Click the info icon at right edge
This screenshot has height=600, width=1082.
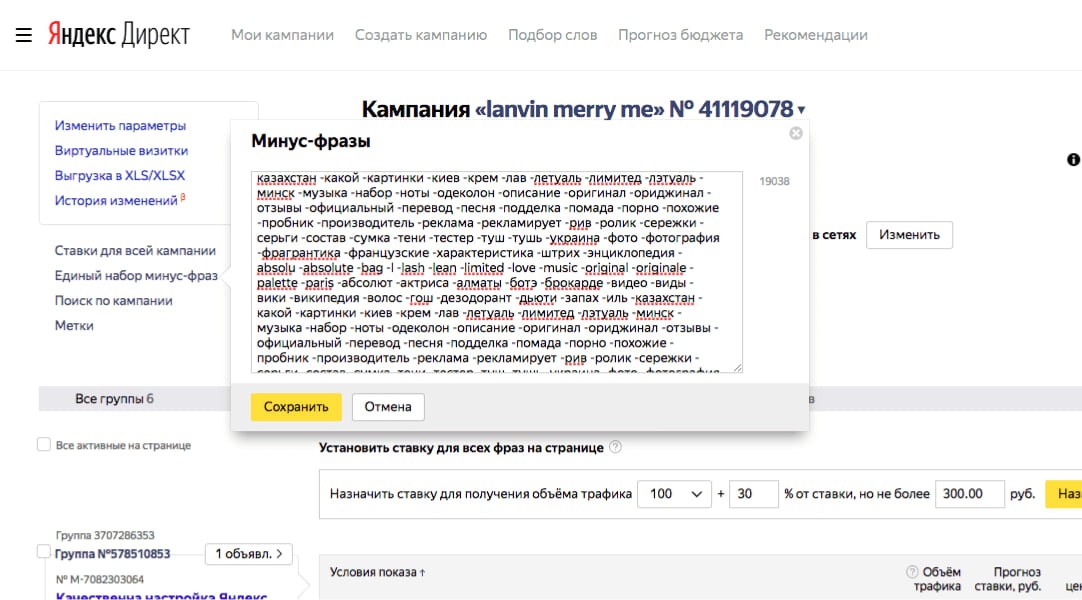pos(1073,160)
